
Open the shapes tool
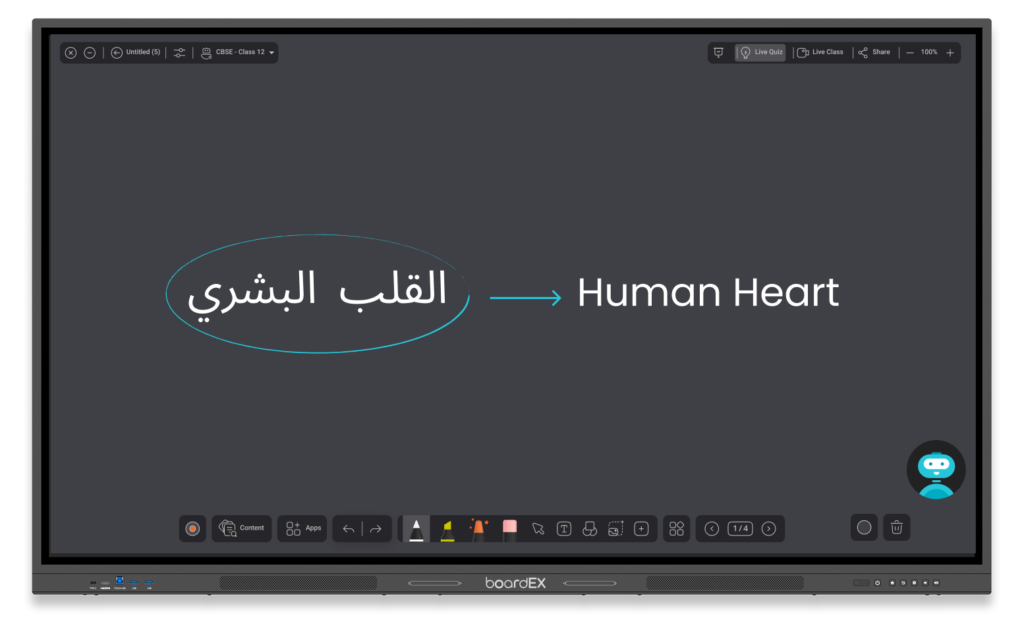click(x=590, y=529)
